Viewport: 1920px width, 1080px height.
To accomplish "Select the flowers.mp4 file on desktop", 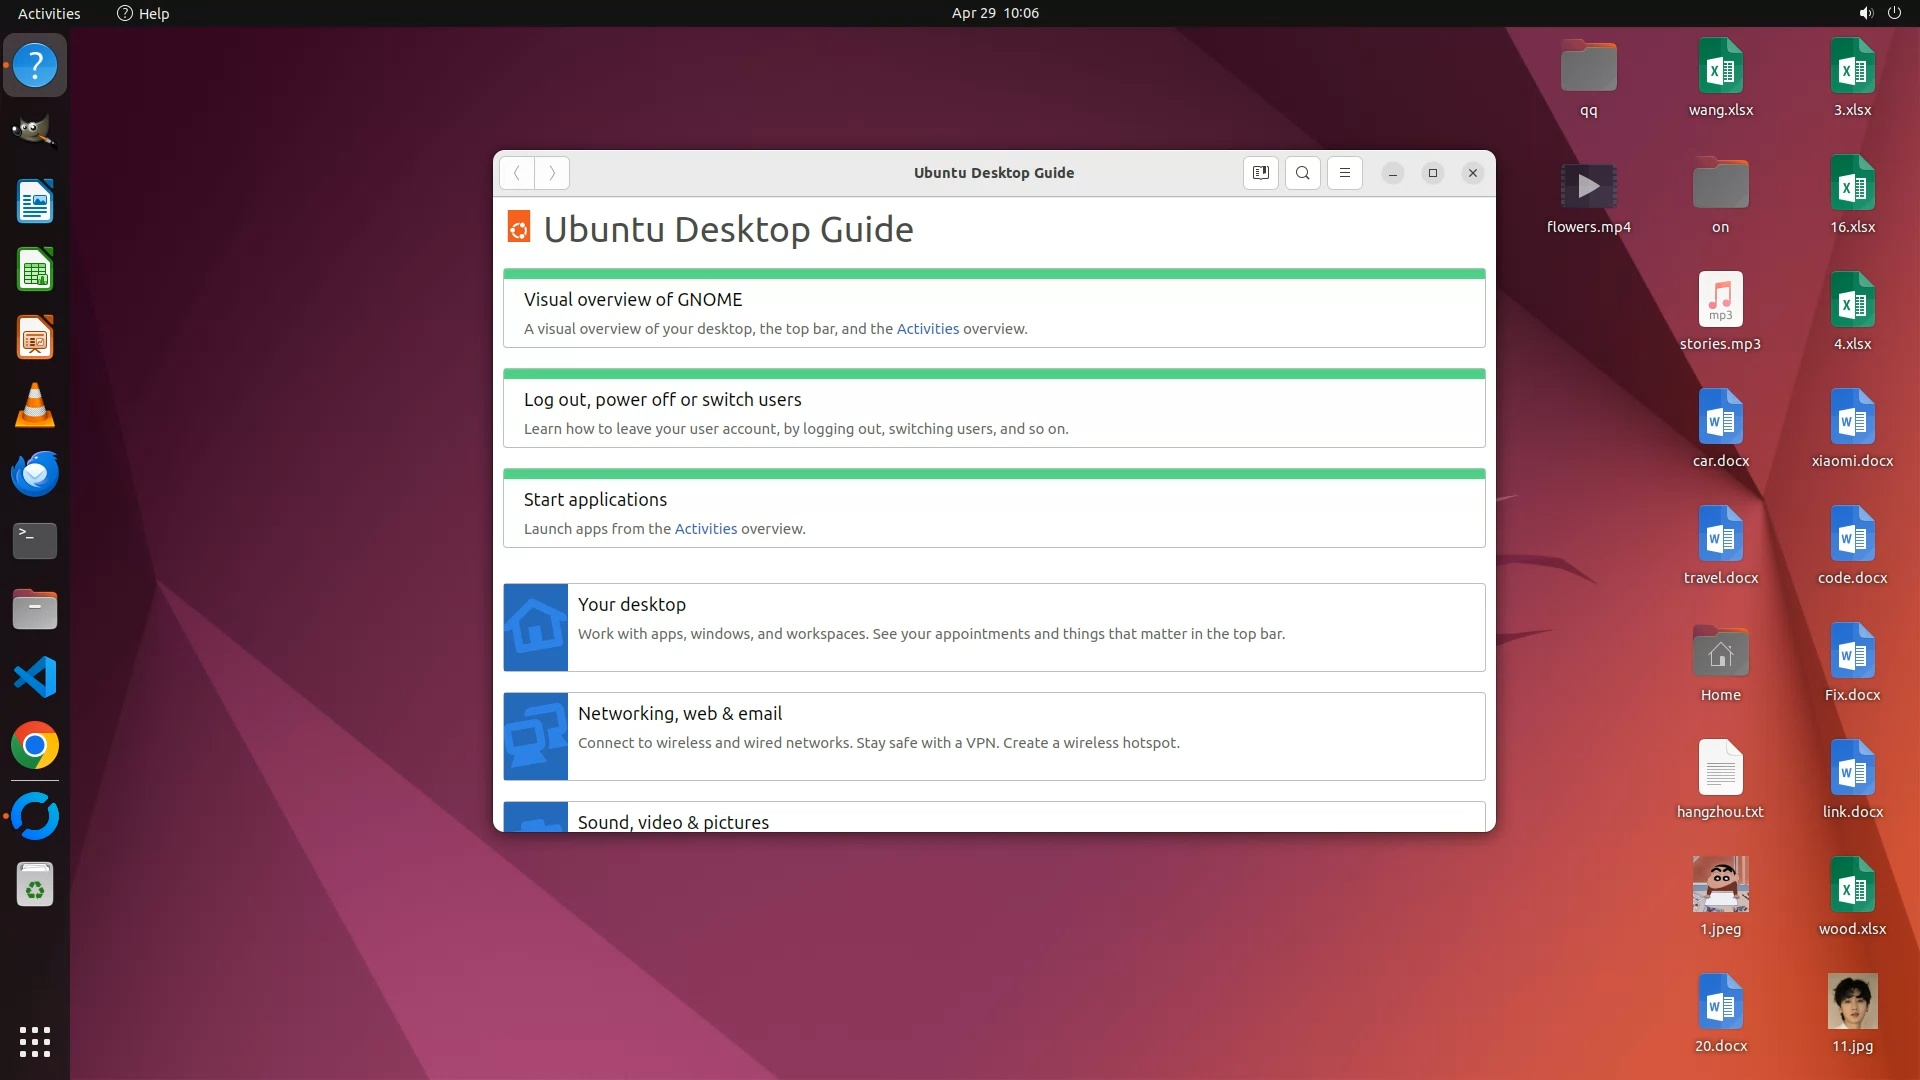I will click(x=1588, y=186).
